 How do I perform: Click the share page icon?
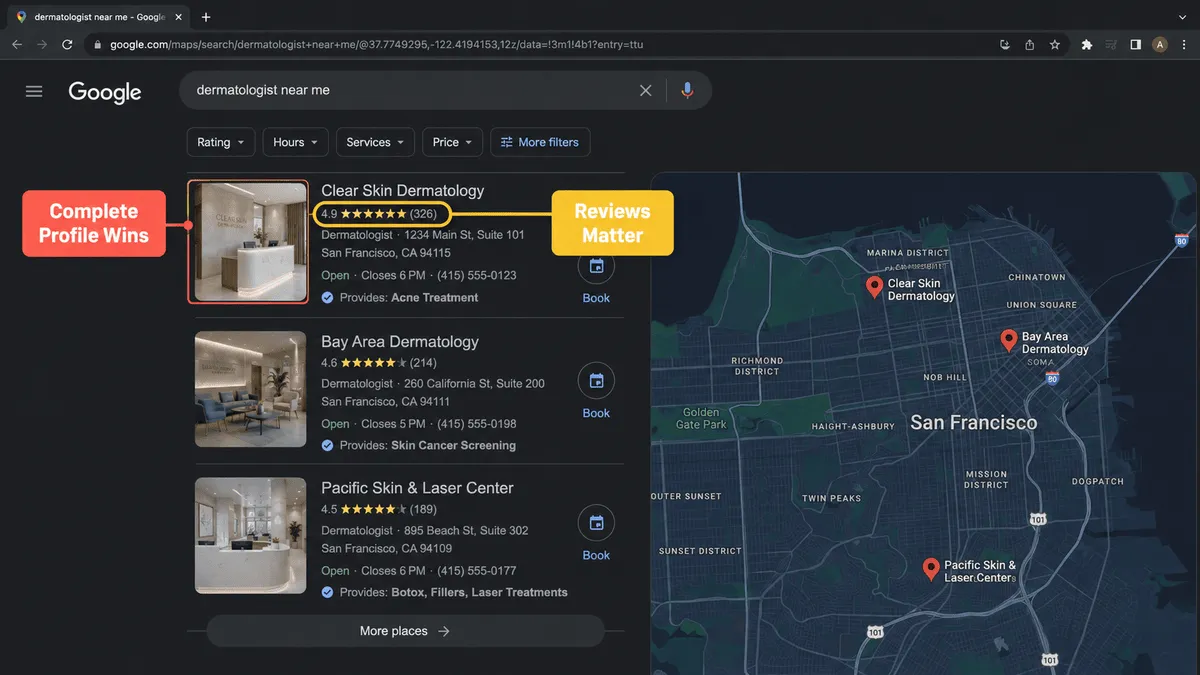[1030, 45]
